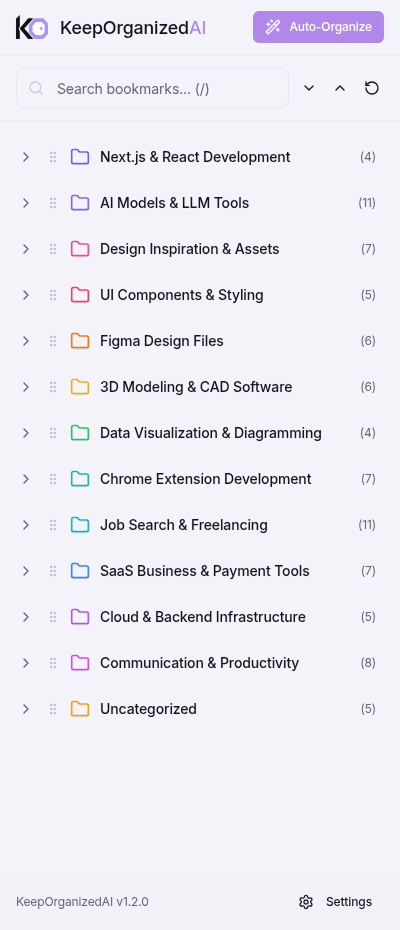Click the green folder icon for Data Visualization & Diagramming
Screen dimensions: 400x930
point(80,433)
